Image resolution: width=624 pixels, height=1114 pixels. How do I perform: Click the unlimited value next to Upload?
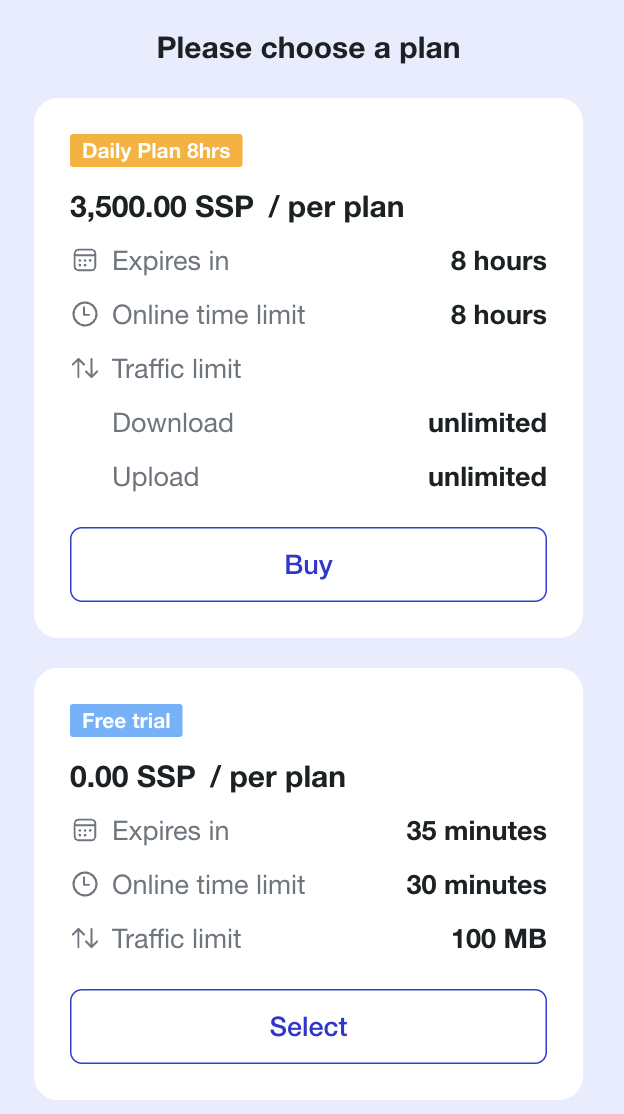pos(487,477)
